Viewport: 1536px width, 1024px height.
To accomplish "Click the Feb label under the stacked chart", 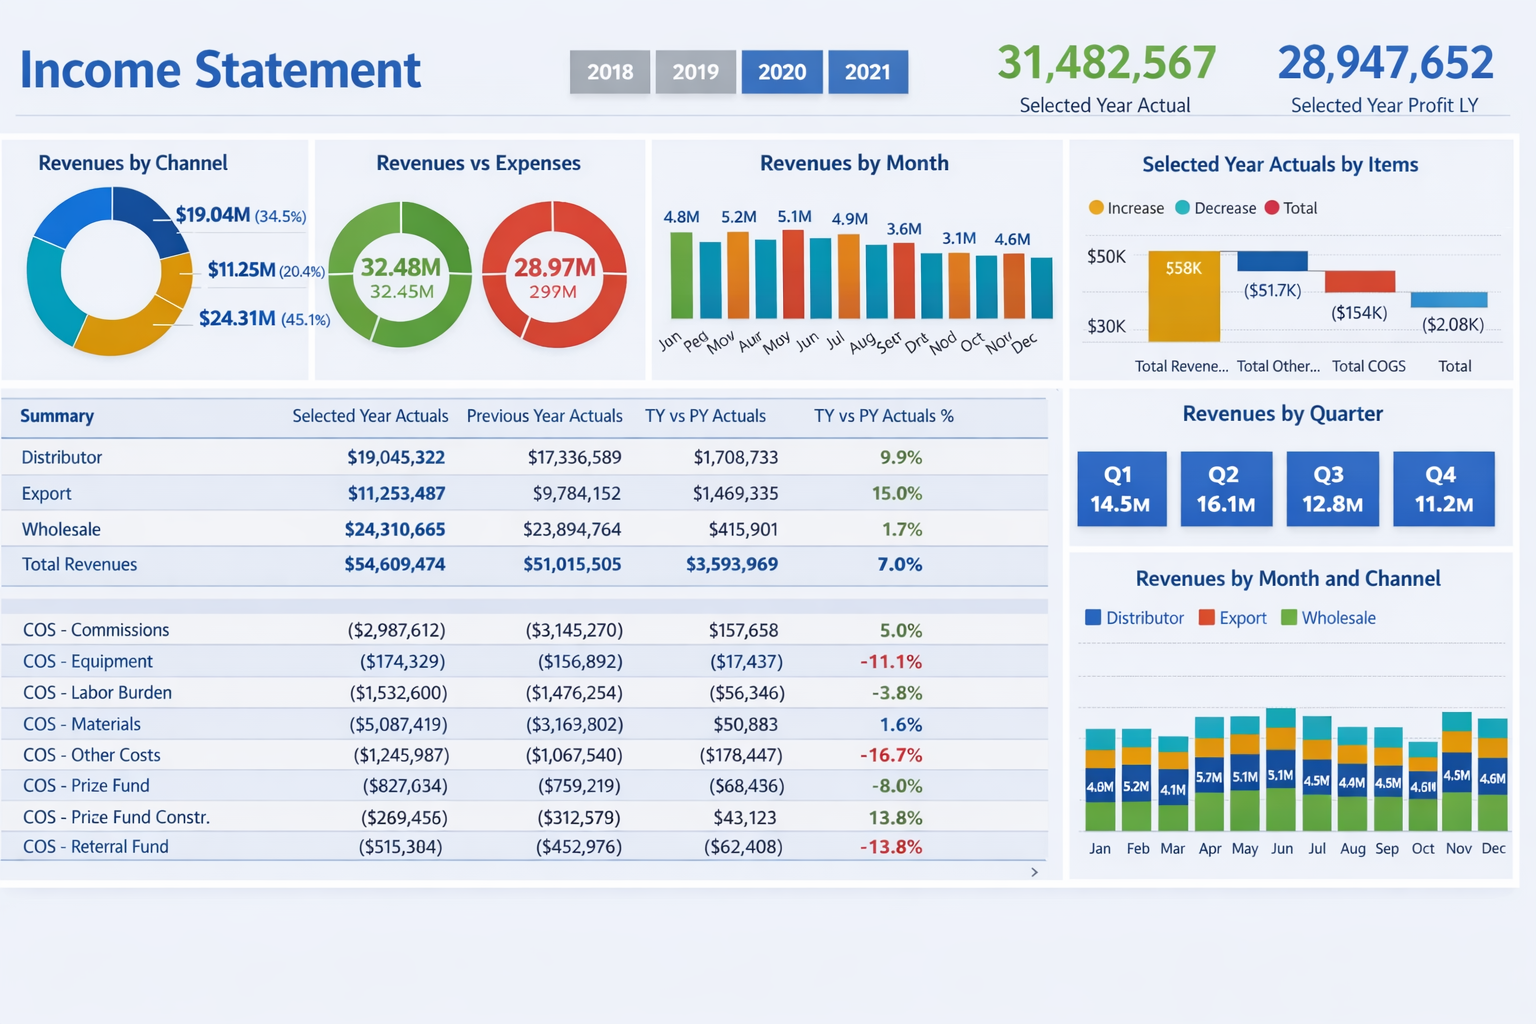I will [x=1138, y=848].
